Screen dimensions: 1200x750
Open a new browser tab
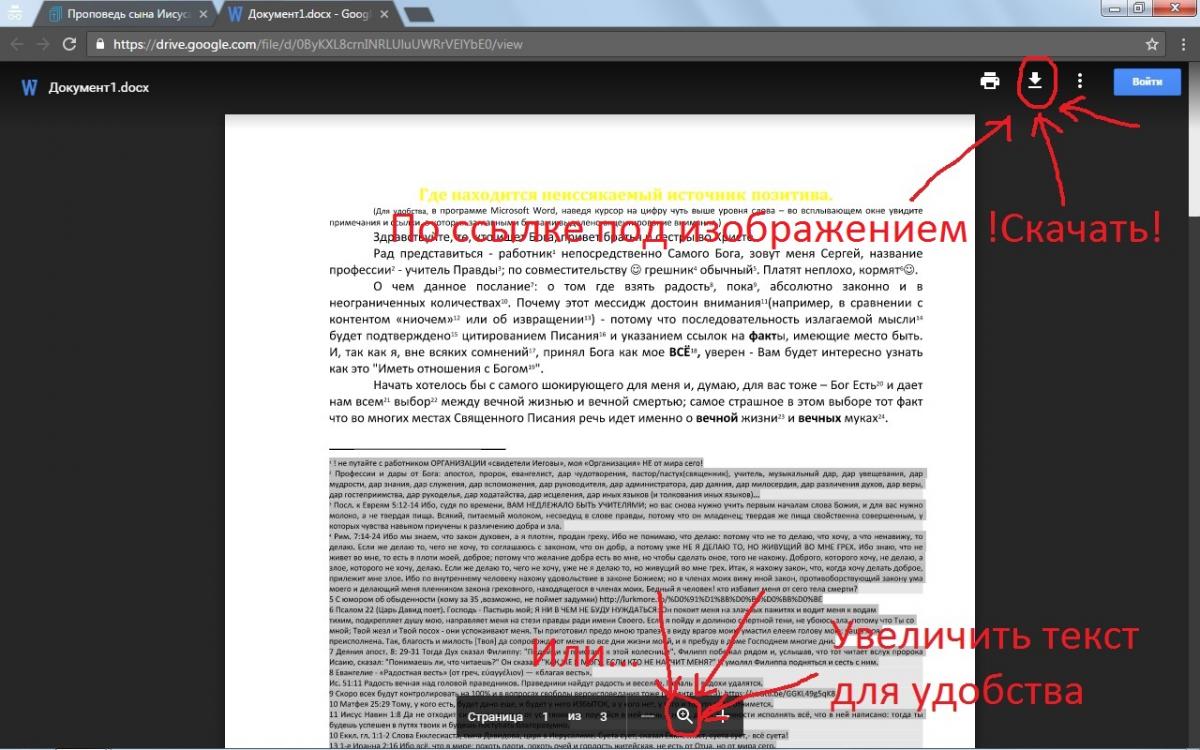(419, 15)
